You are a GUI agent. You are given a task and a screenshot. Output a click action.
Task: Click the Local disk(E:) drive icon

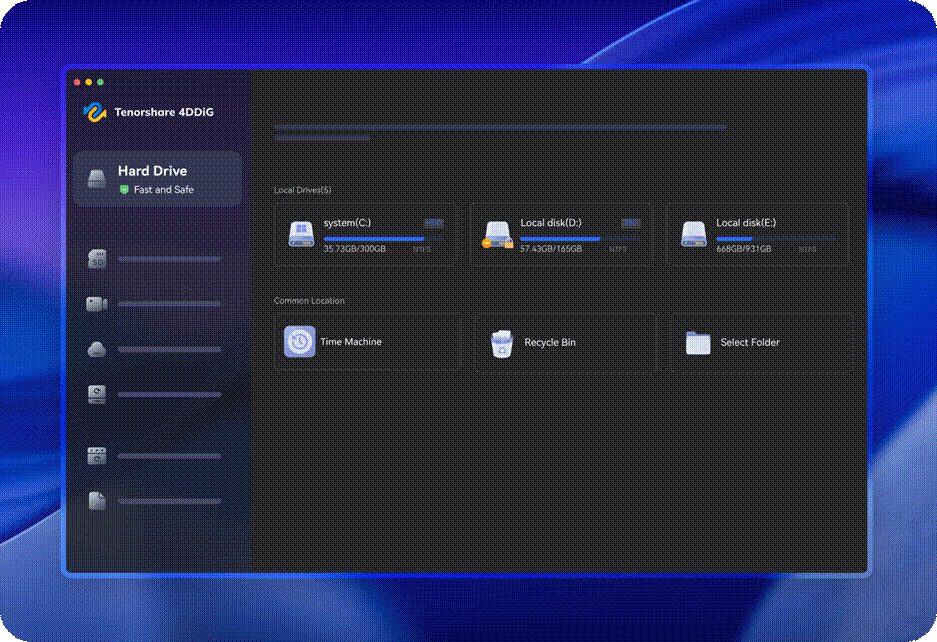(x=694, y=234)
